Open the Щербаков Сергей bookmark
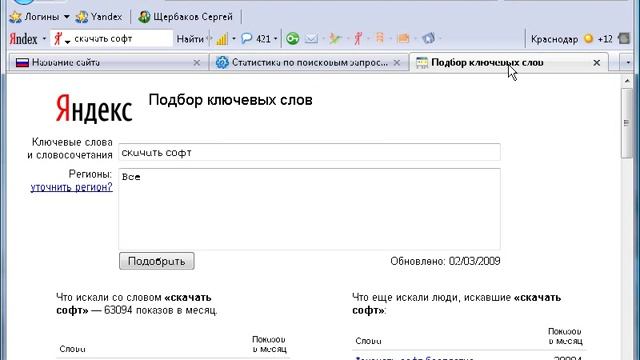Screen dimensions: 640x360 pyautogui.click(x=186, y=17)
